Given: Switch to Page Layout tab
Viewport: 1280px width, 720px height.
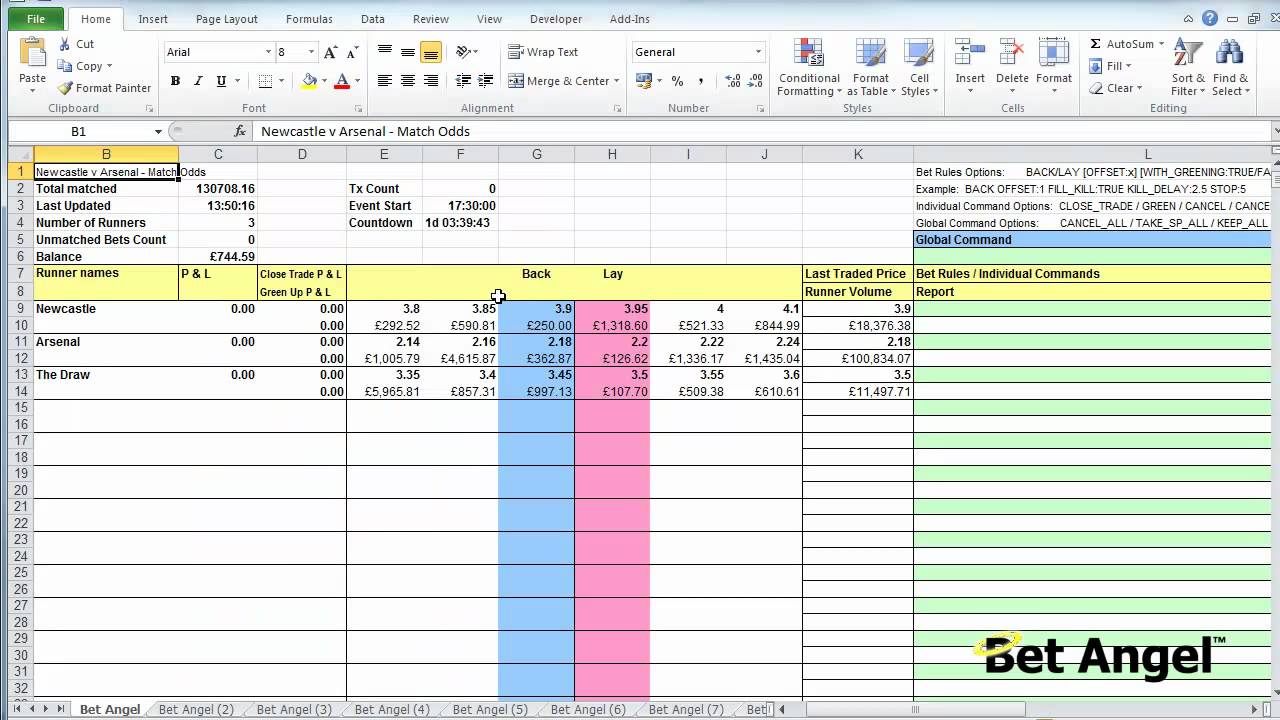Looking at the screenshot, I should click(227, 19).
